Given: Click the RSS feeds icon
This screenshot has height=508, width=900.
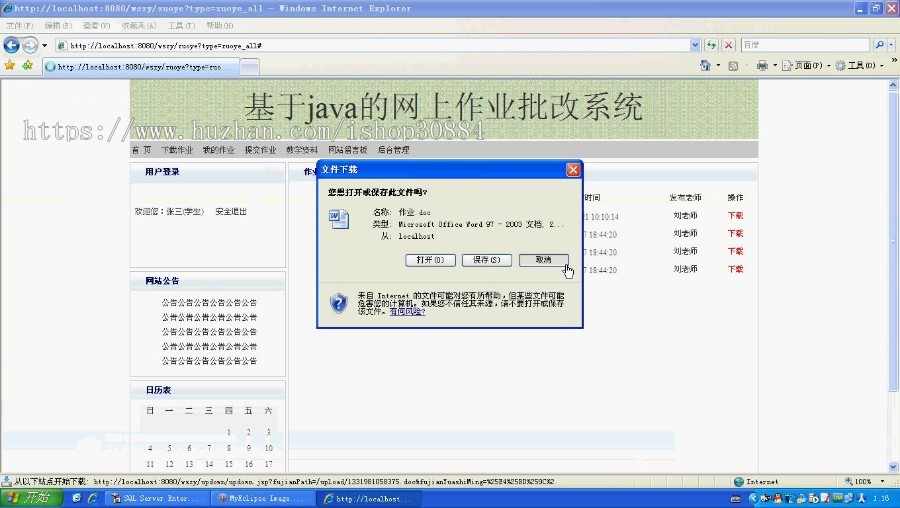Looking at the screenshot, I should (733, 66).
